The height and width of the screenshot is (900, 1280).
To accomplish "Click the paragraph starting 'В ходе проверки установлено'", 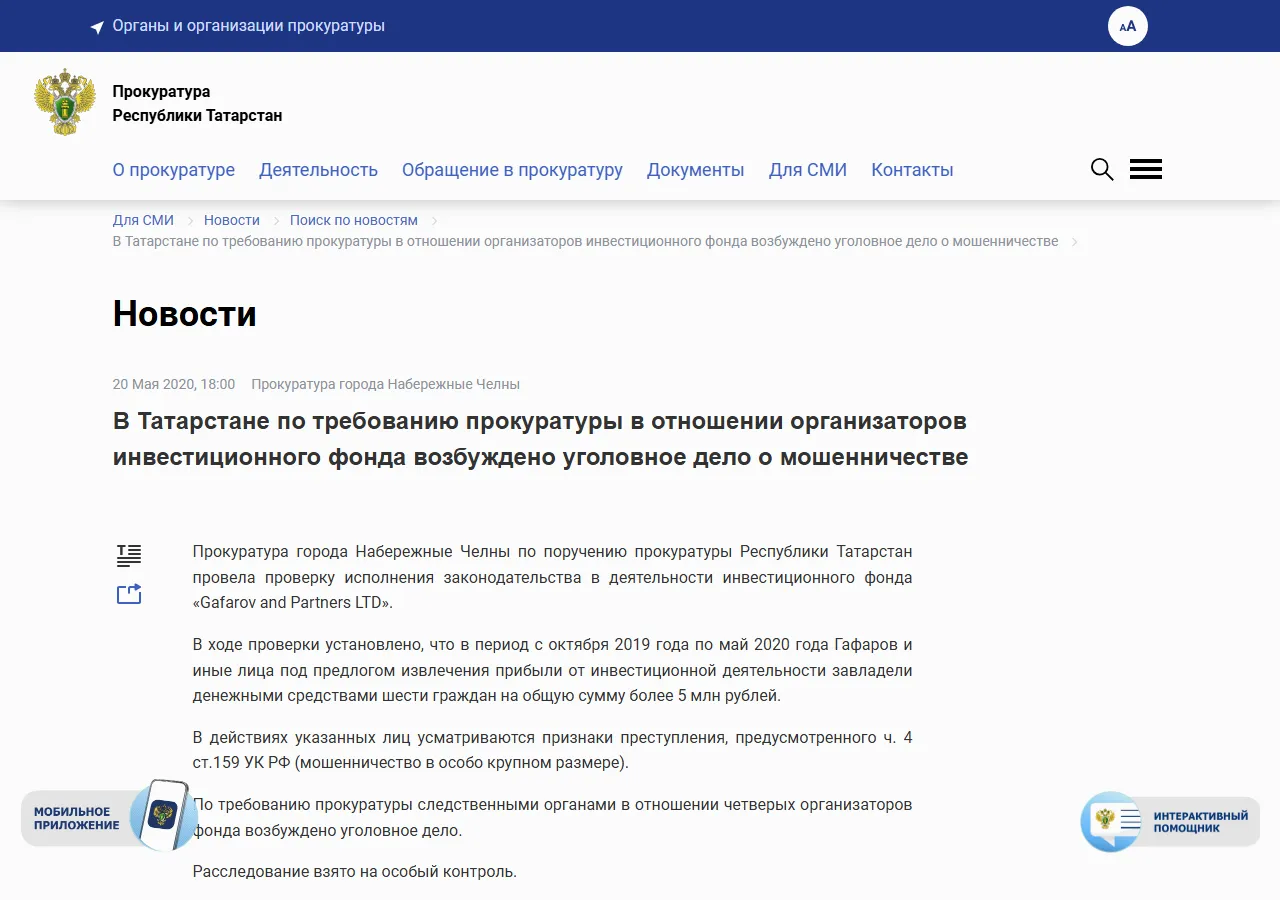I will click(x=552, y=670).
